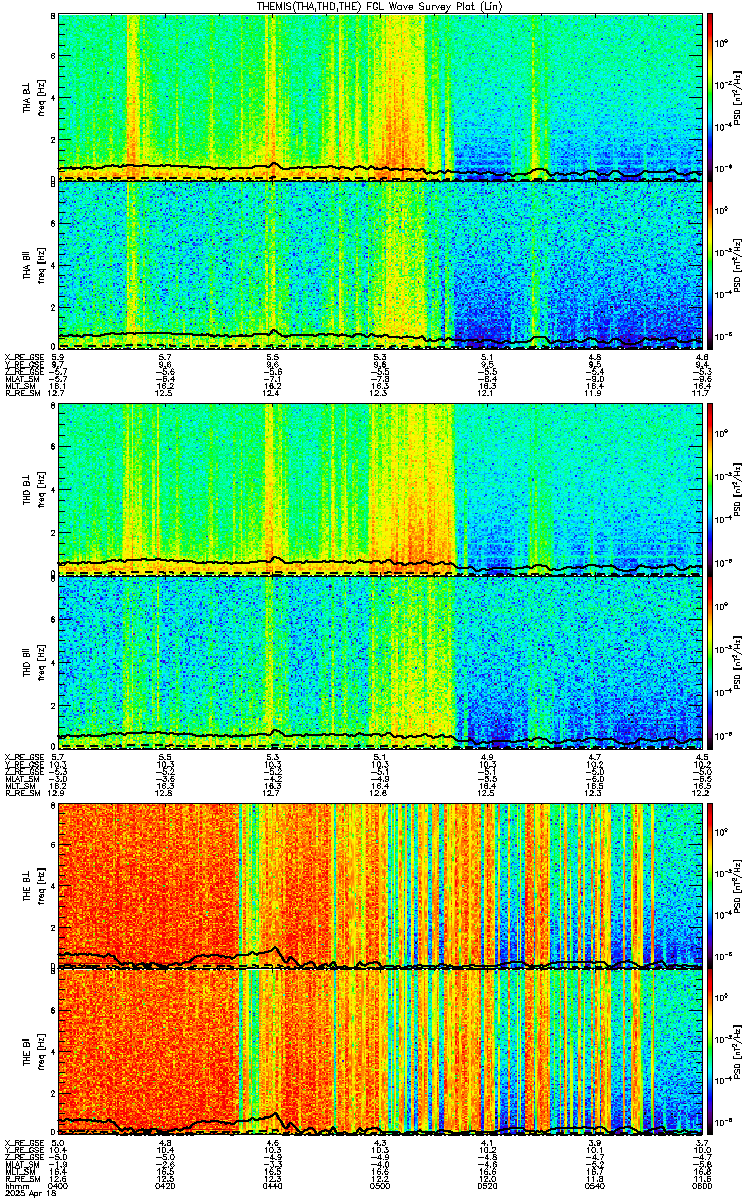This screenshot has width=750, height=1200.
Task: Click the PSD color bar beside THD B-perpendicular panel
Action: (x=710, y=489)
